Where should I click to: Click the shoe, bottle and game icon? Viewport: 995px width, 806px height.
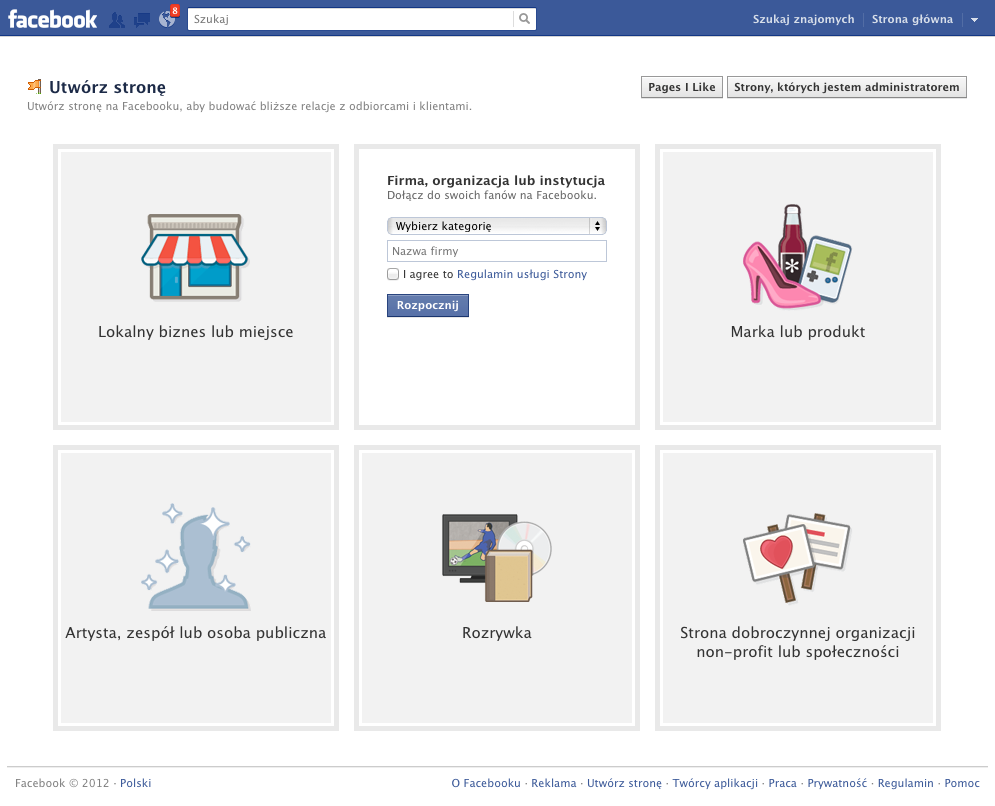797,256
